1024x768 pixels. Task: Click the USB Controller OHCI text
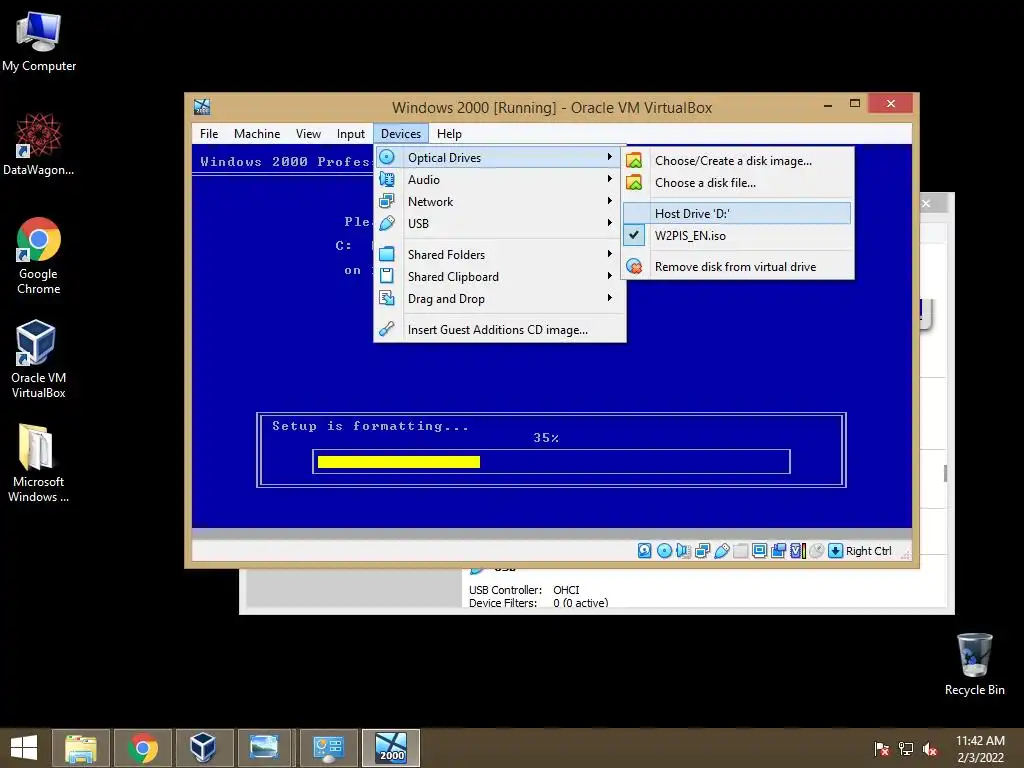[x=524, y=590]
